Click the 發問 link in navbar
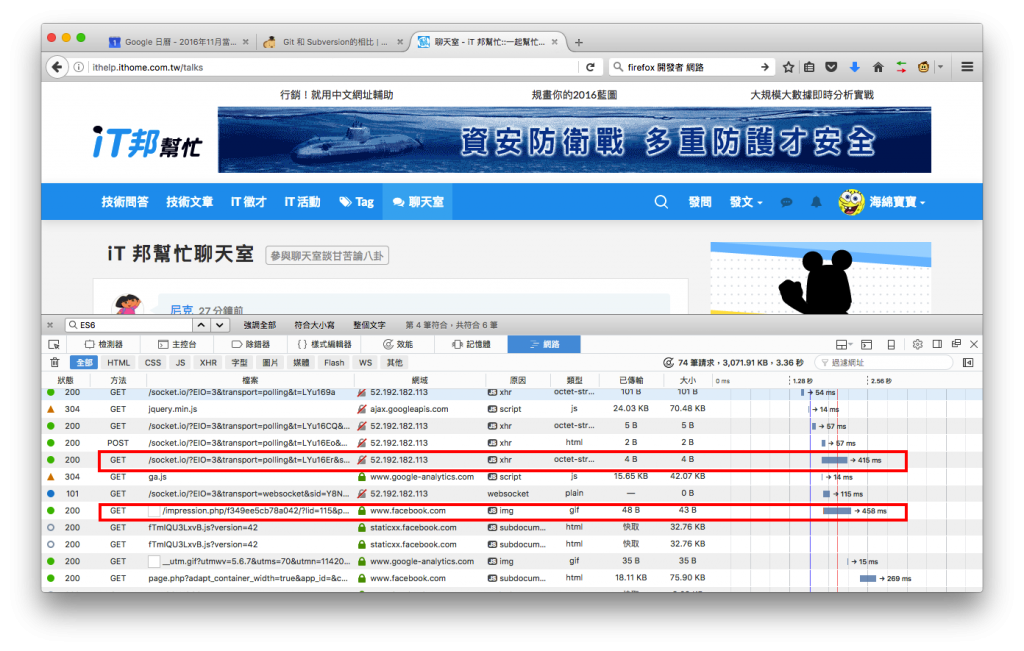The width and height of the screenshot is (1024, 651). point(700,202)
